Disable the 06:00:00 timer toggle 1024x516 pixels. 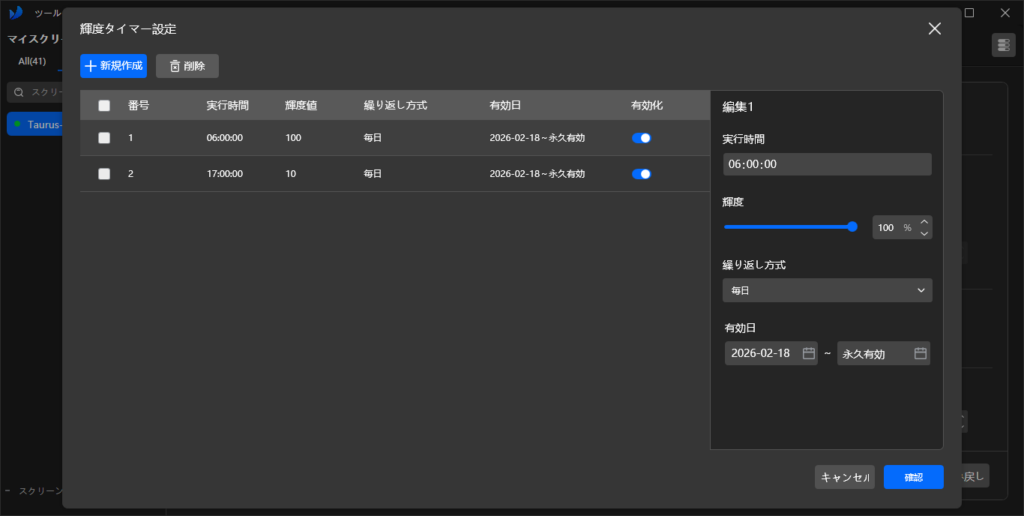641,138
